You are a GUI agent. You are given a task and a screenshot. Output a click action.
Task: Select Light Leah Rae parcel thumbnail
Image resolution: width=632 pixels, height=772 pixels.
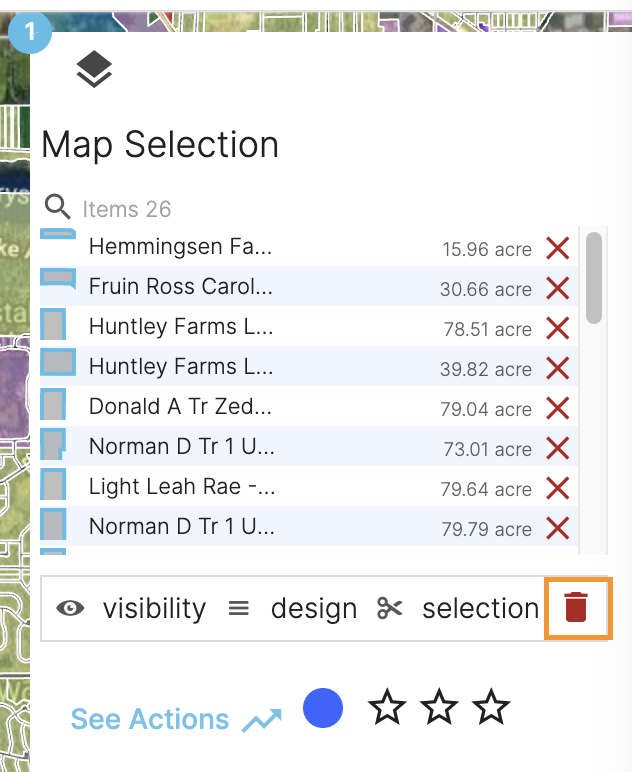tap(53, 484)
